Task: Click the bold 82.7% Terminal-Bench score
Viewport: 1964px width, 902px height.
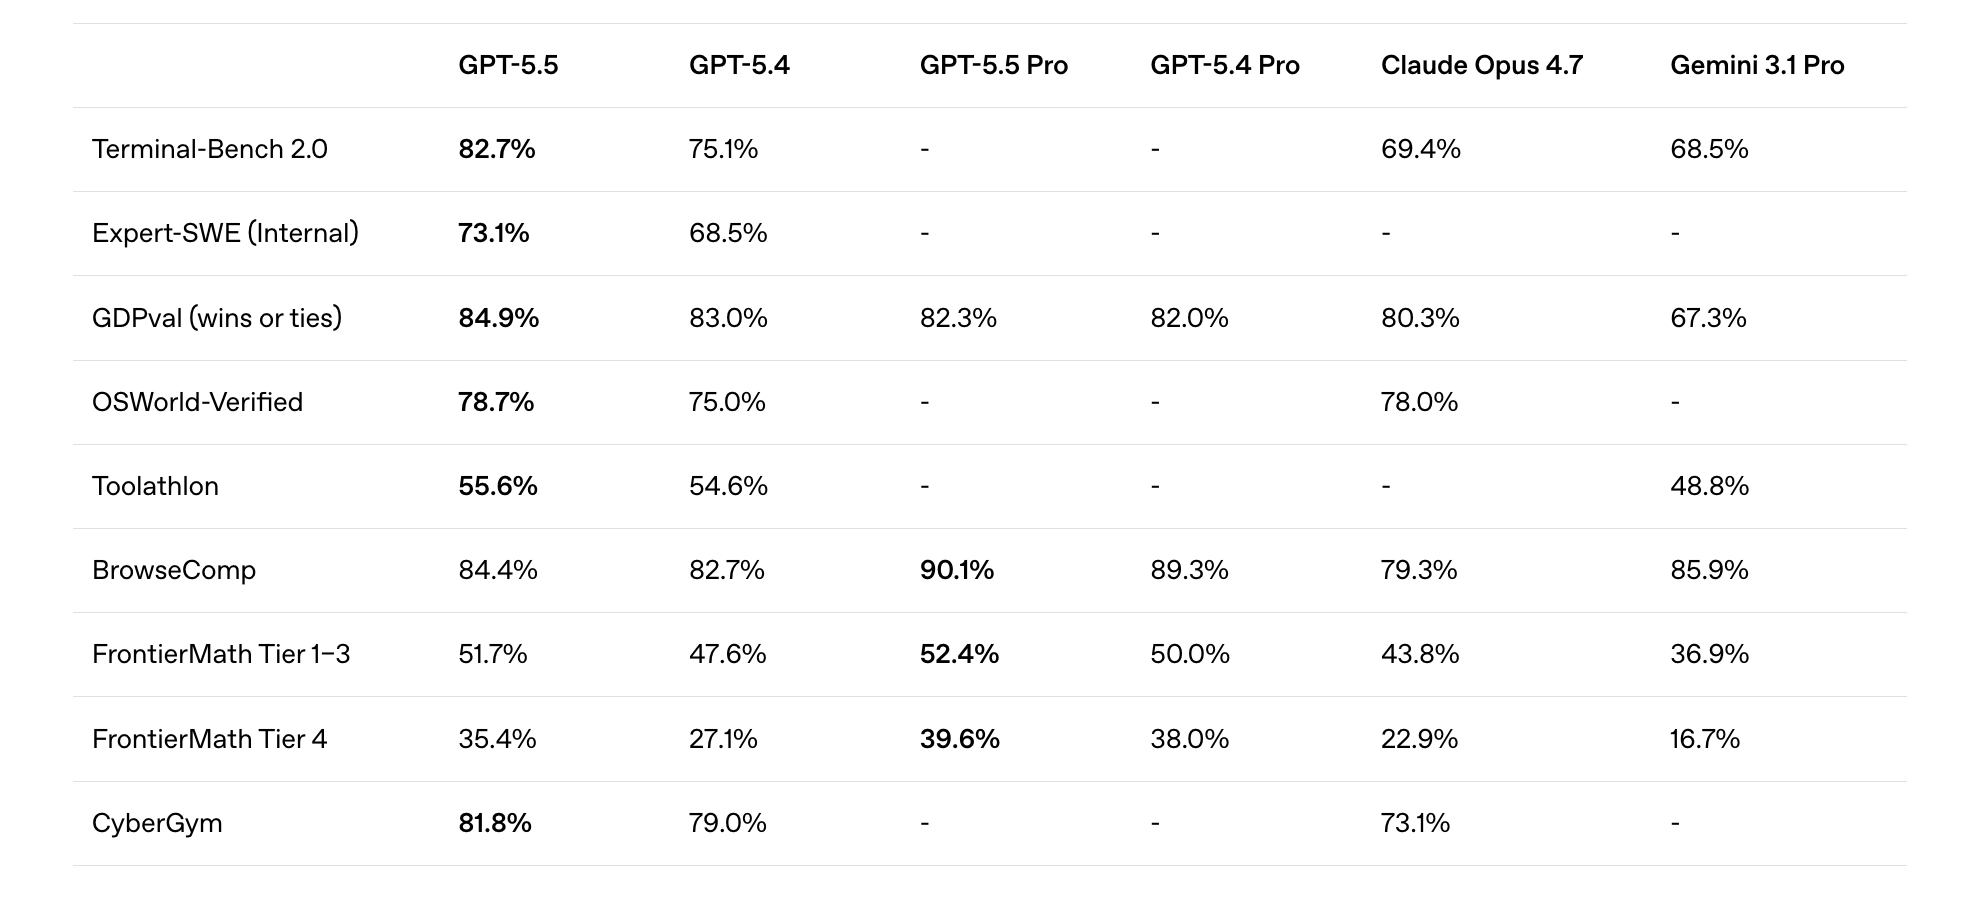Action: click(x=496, y=149)
